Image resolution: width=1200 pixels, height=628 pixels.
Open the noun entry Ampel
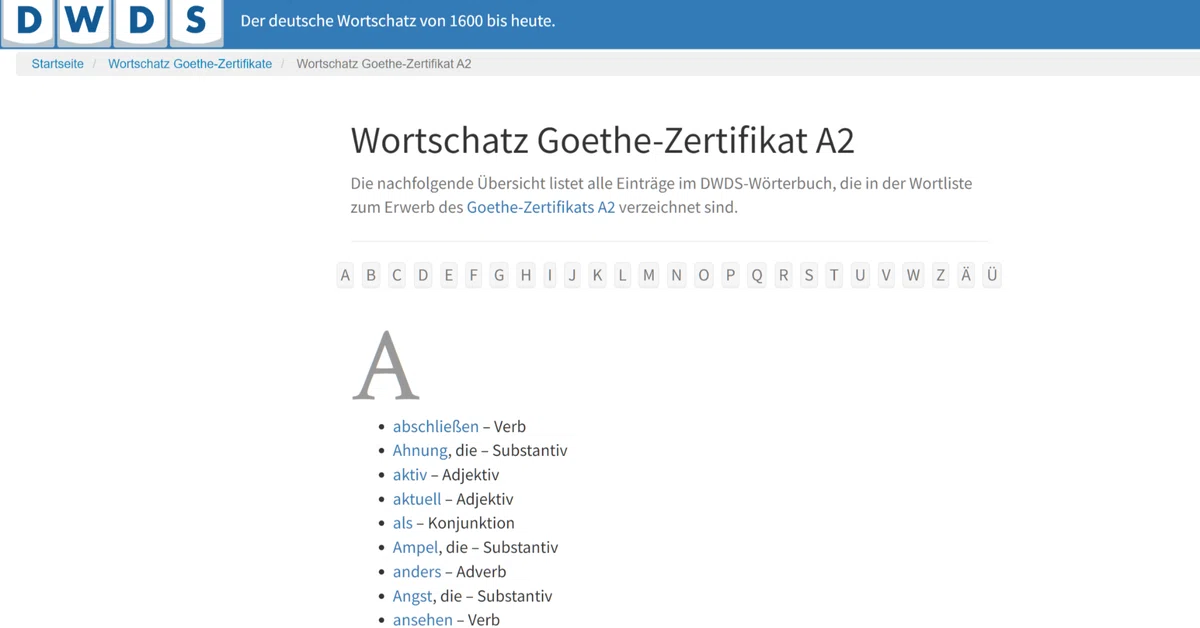[x=416, y=547]
